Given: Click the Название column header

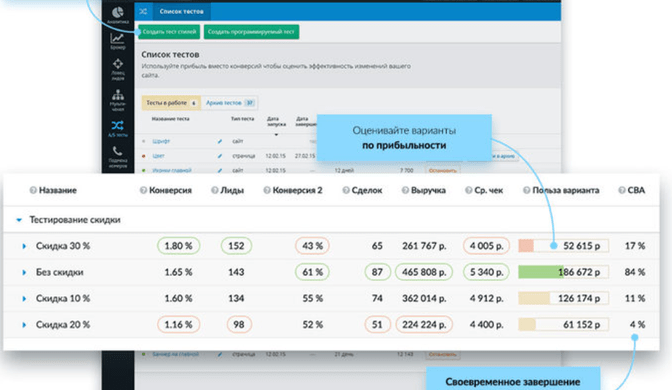Looking at the screenshot, I should click(x=58, y=190).
